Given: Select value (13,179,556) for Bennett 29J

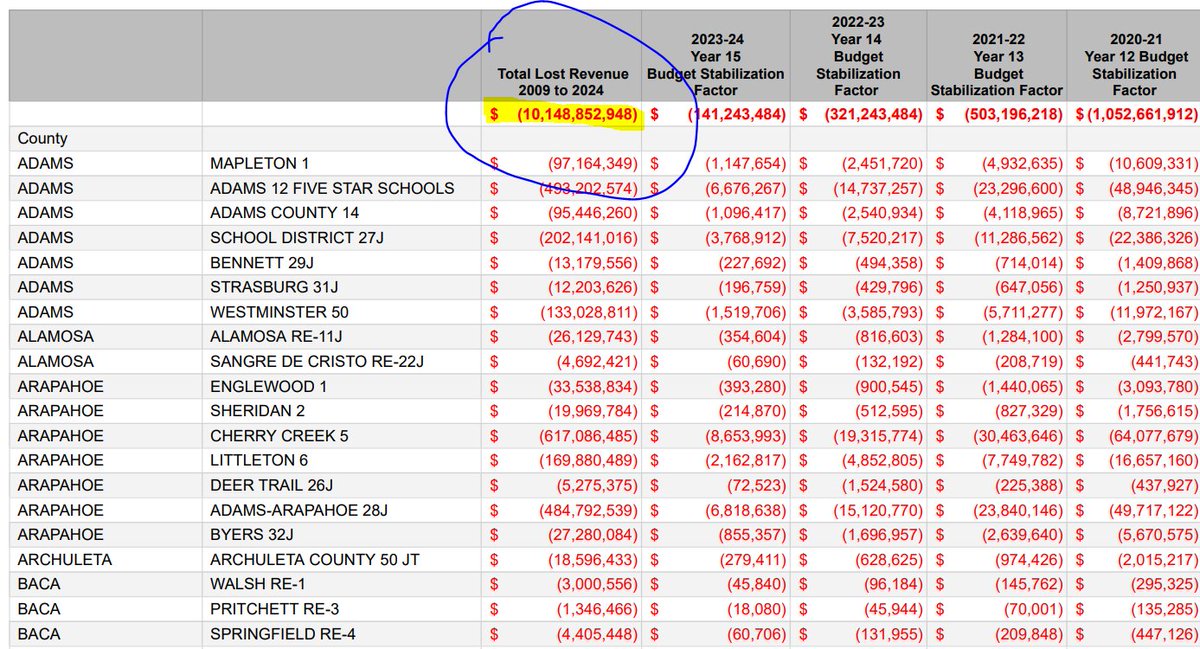Looking at the screenshot, I should (x=592, y=262).
